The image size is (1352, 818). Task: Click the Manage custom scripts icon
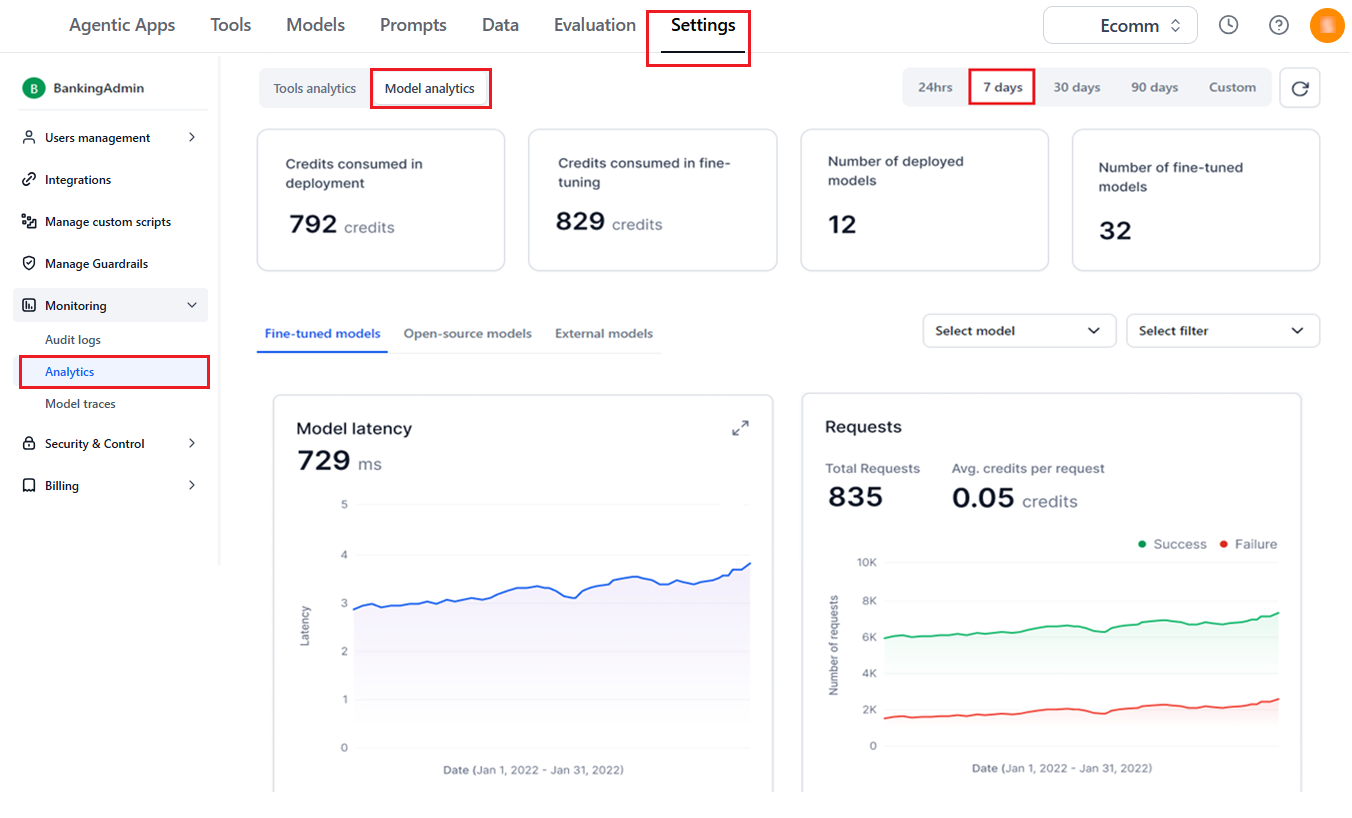pos(29,222)
